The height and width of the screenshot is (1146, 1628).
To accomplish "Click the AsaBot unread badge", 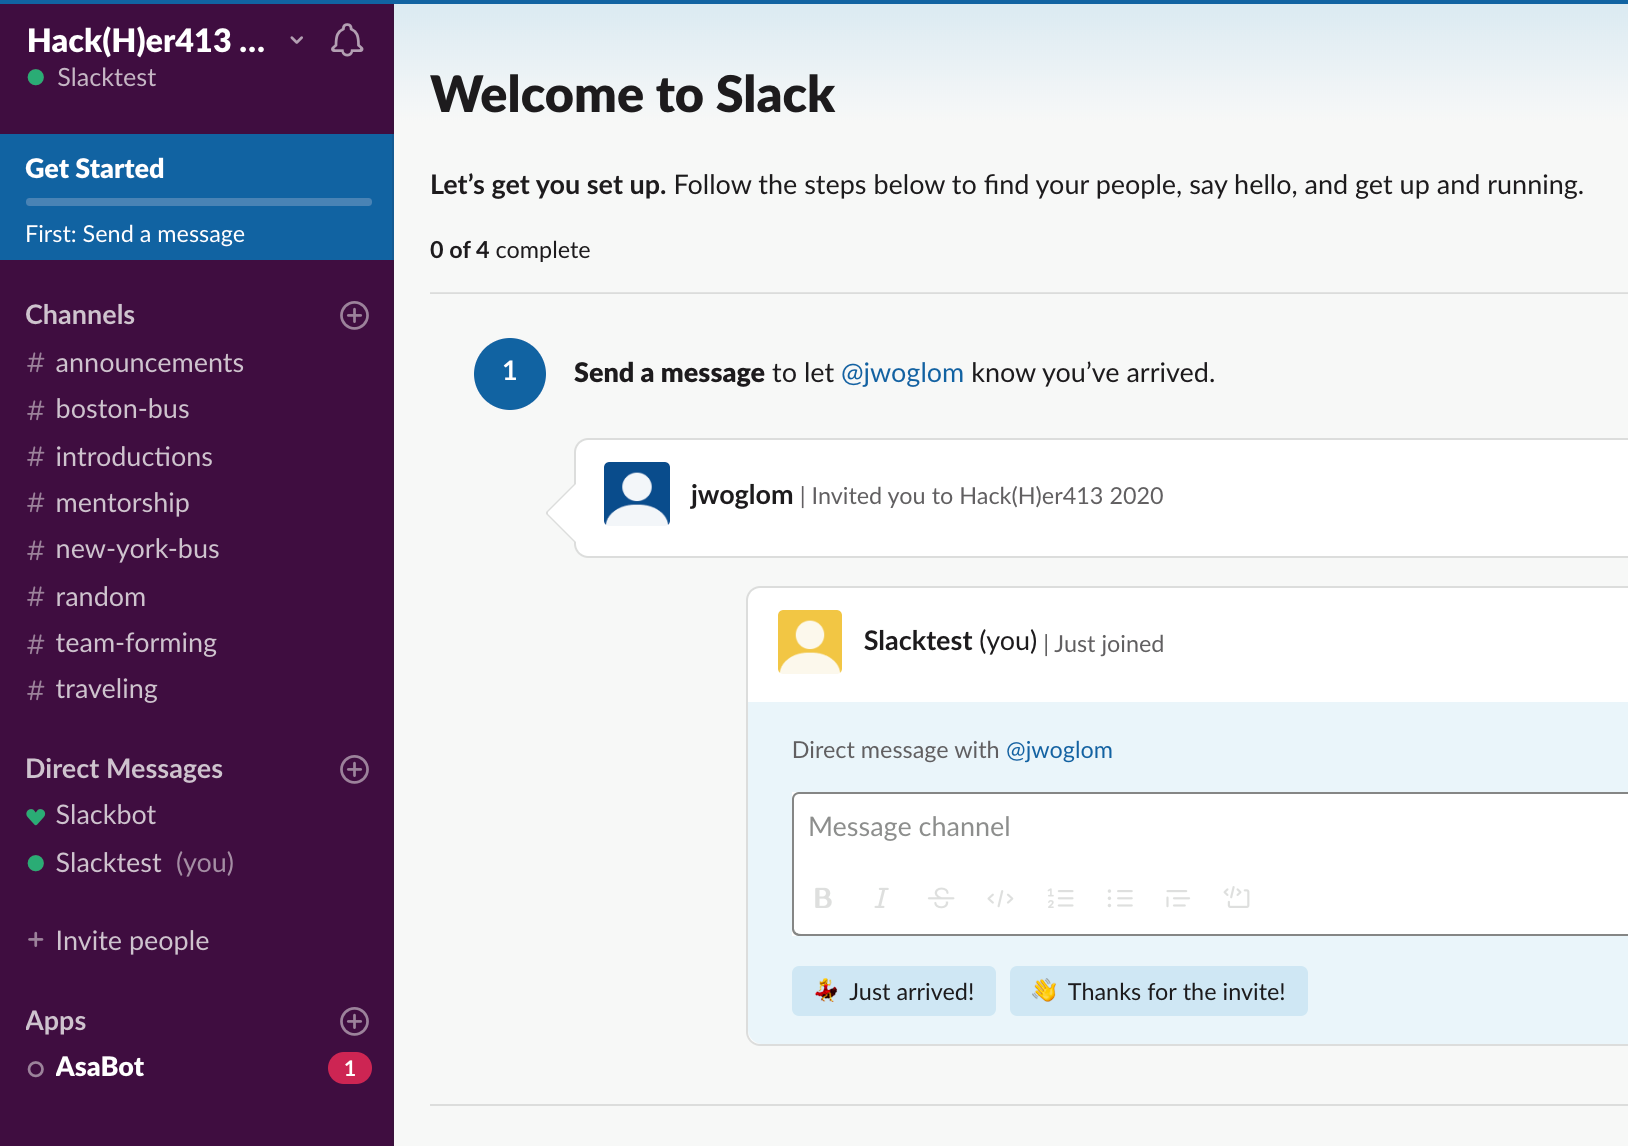I will (350, 1068).
